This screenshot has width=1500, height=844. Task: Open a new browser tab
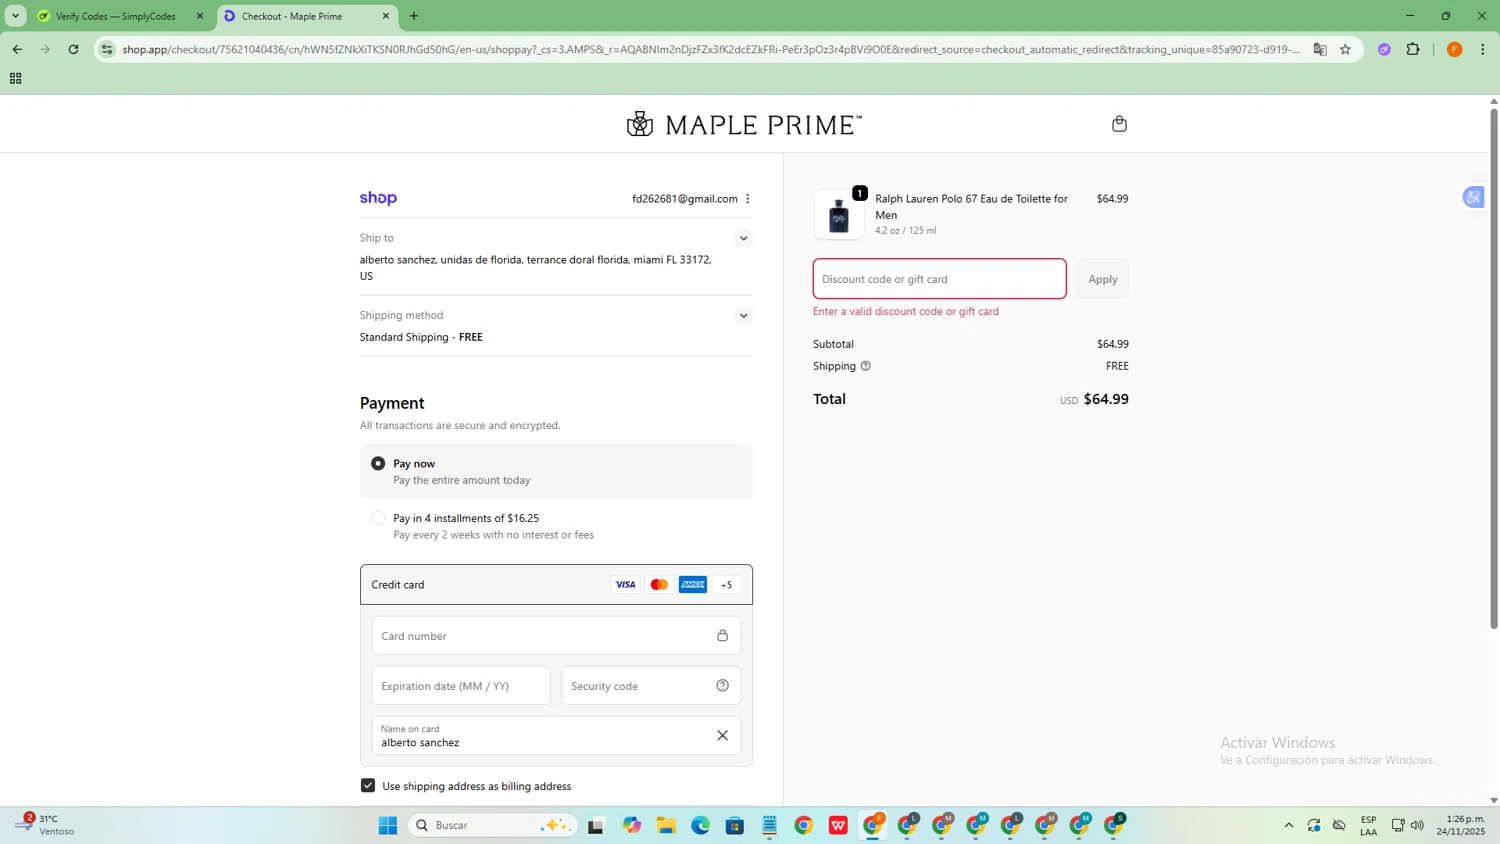[414, 16]
